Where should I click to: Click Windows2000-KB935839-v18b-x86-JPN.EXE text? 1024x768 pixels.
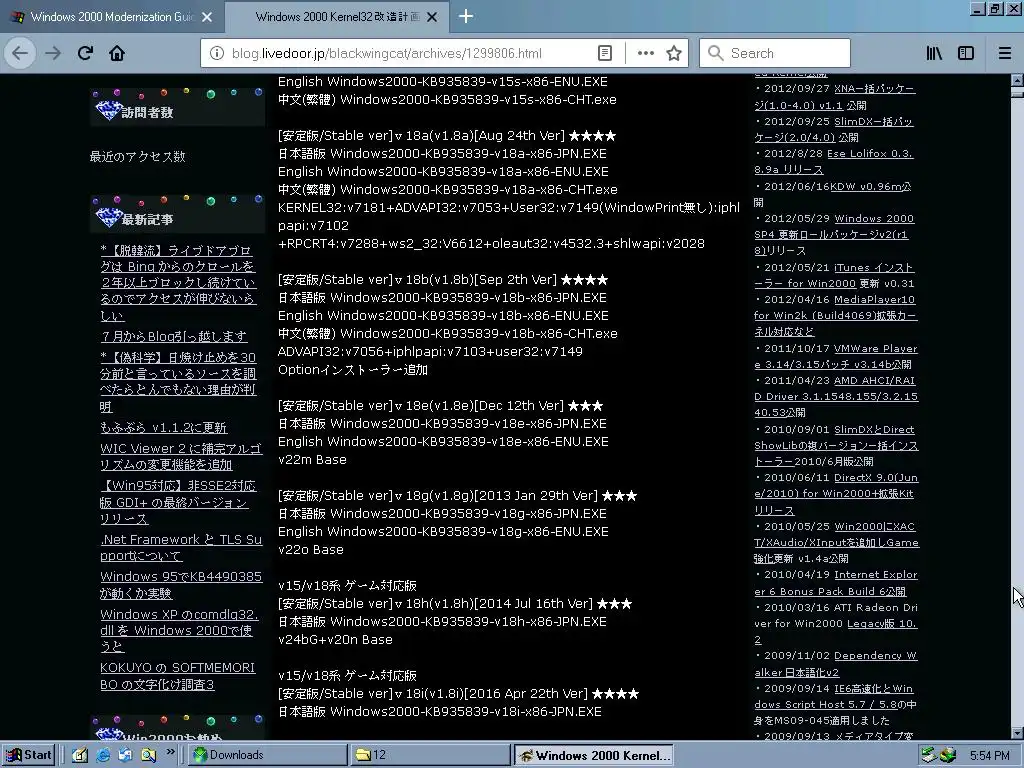click(x=468, y=297)
